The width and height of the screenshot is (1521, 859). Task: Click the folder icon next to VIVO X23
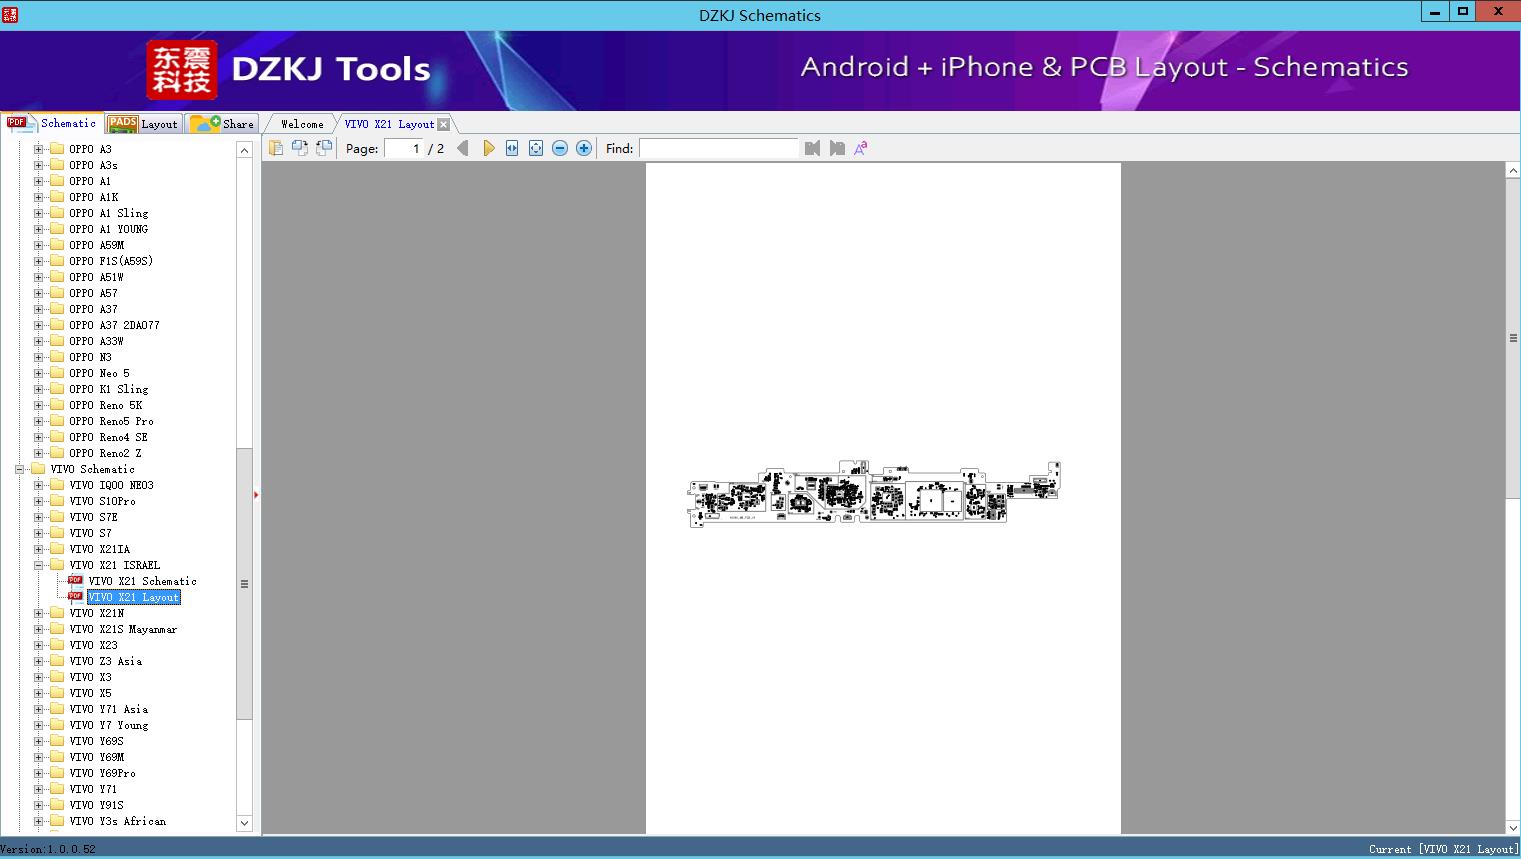pyautogui.click(x=57, y=645)
